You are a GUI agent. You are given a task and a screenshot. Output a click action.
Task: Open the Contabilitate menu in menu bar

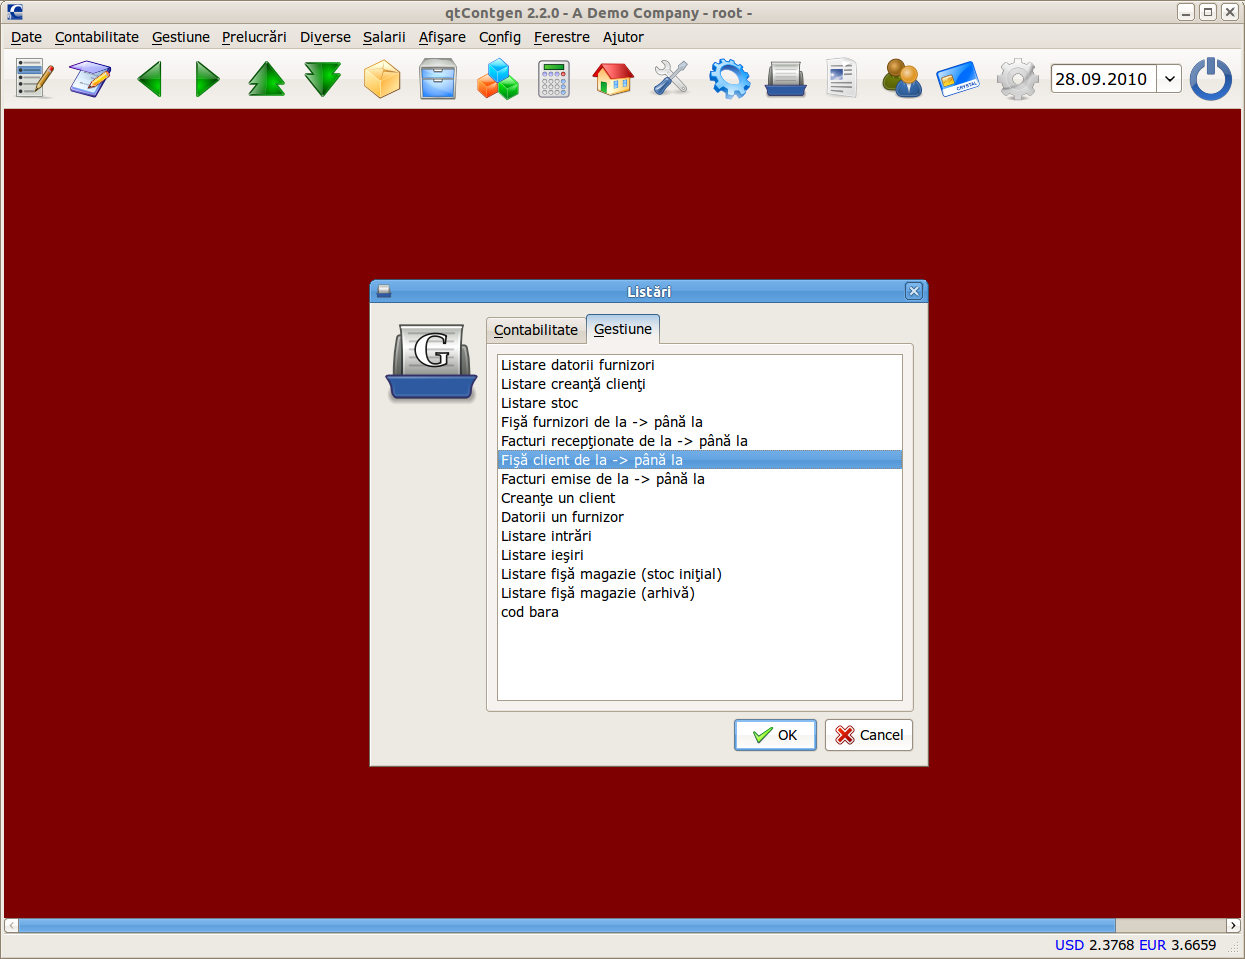(97, 37)
